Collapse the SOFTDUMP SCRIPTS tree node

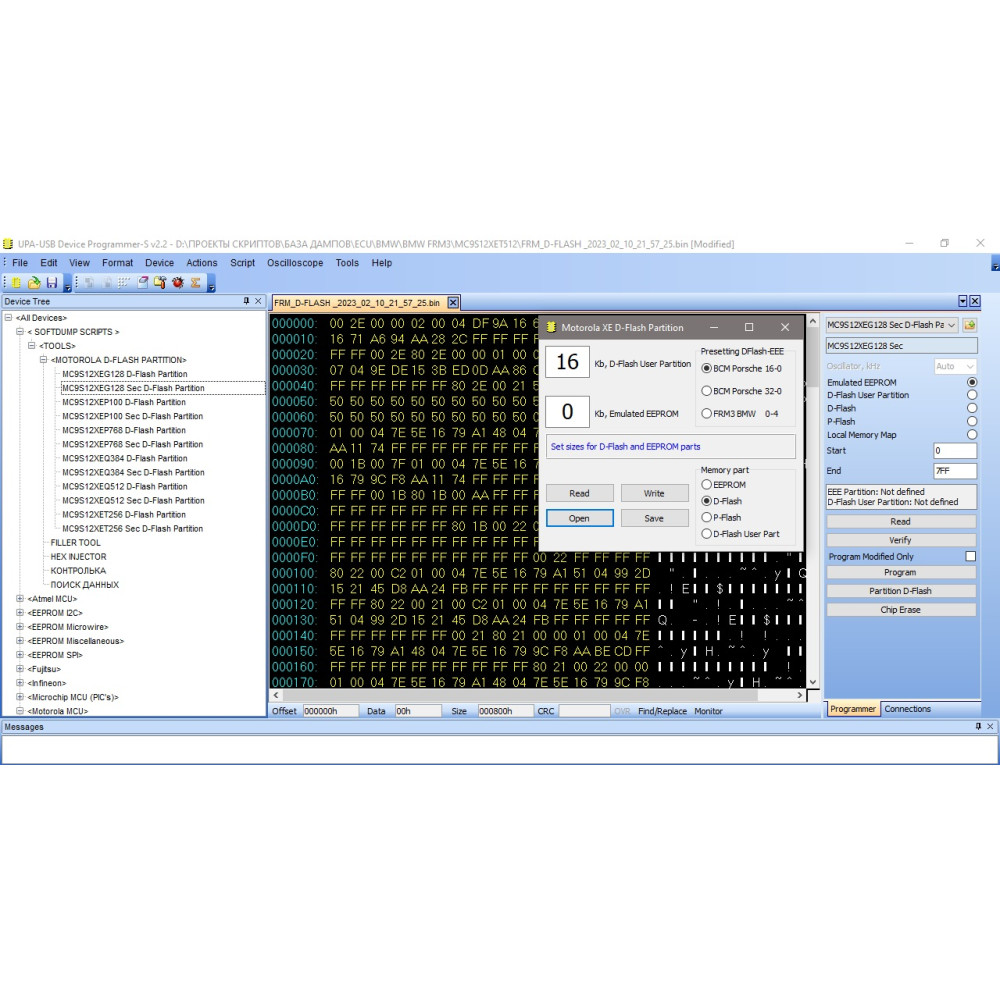click(20, 332)
